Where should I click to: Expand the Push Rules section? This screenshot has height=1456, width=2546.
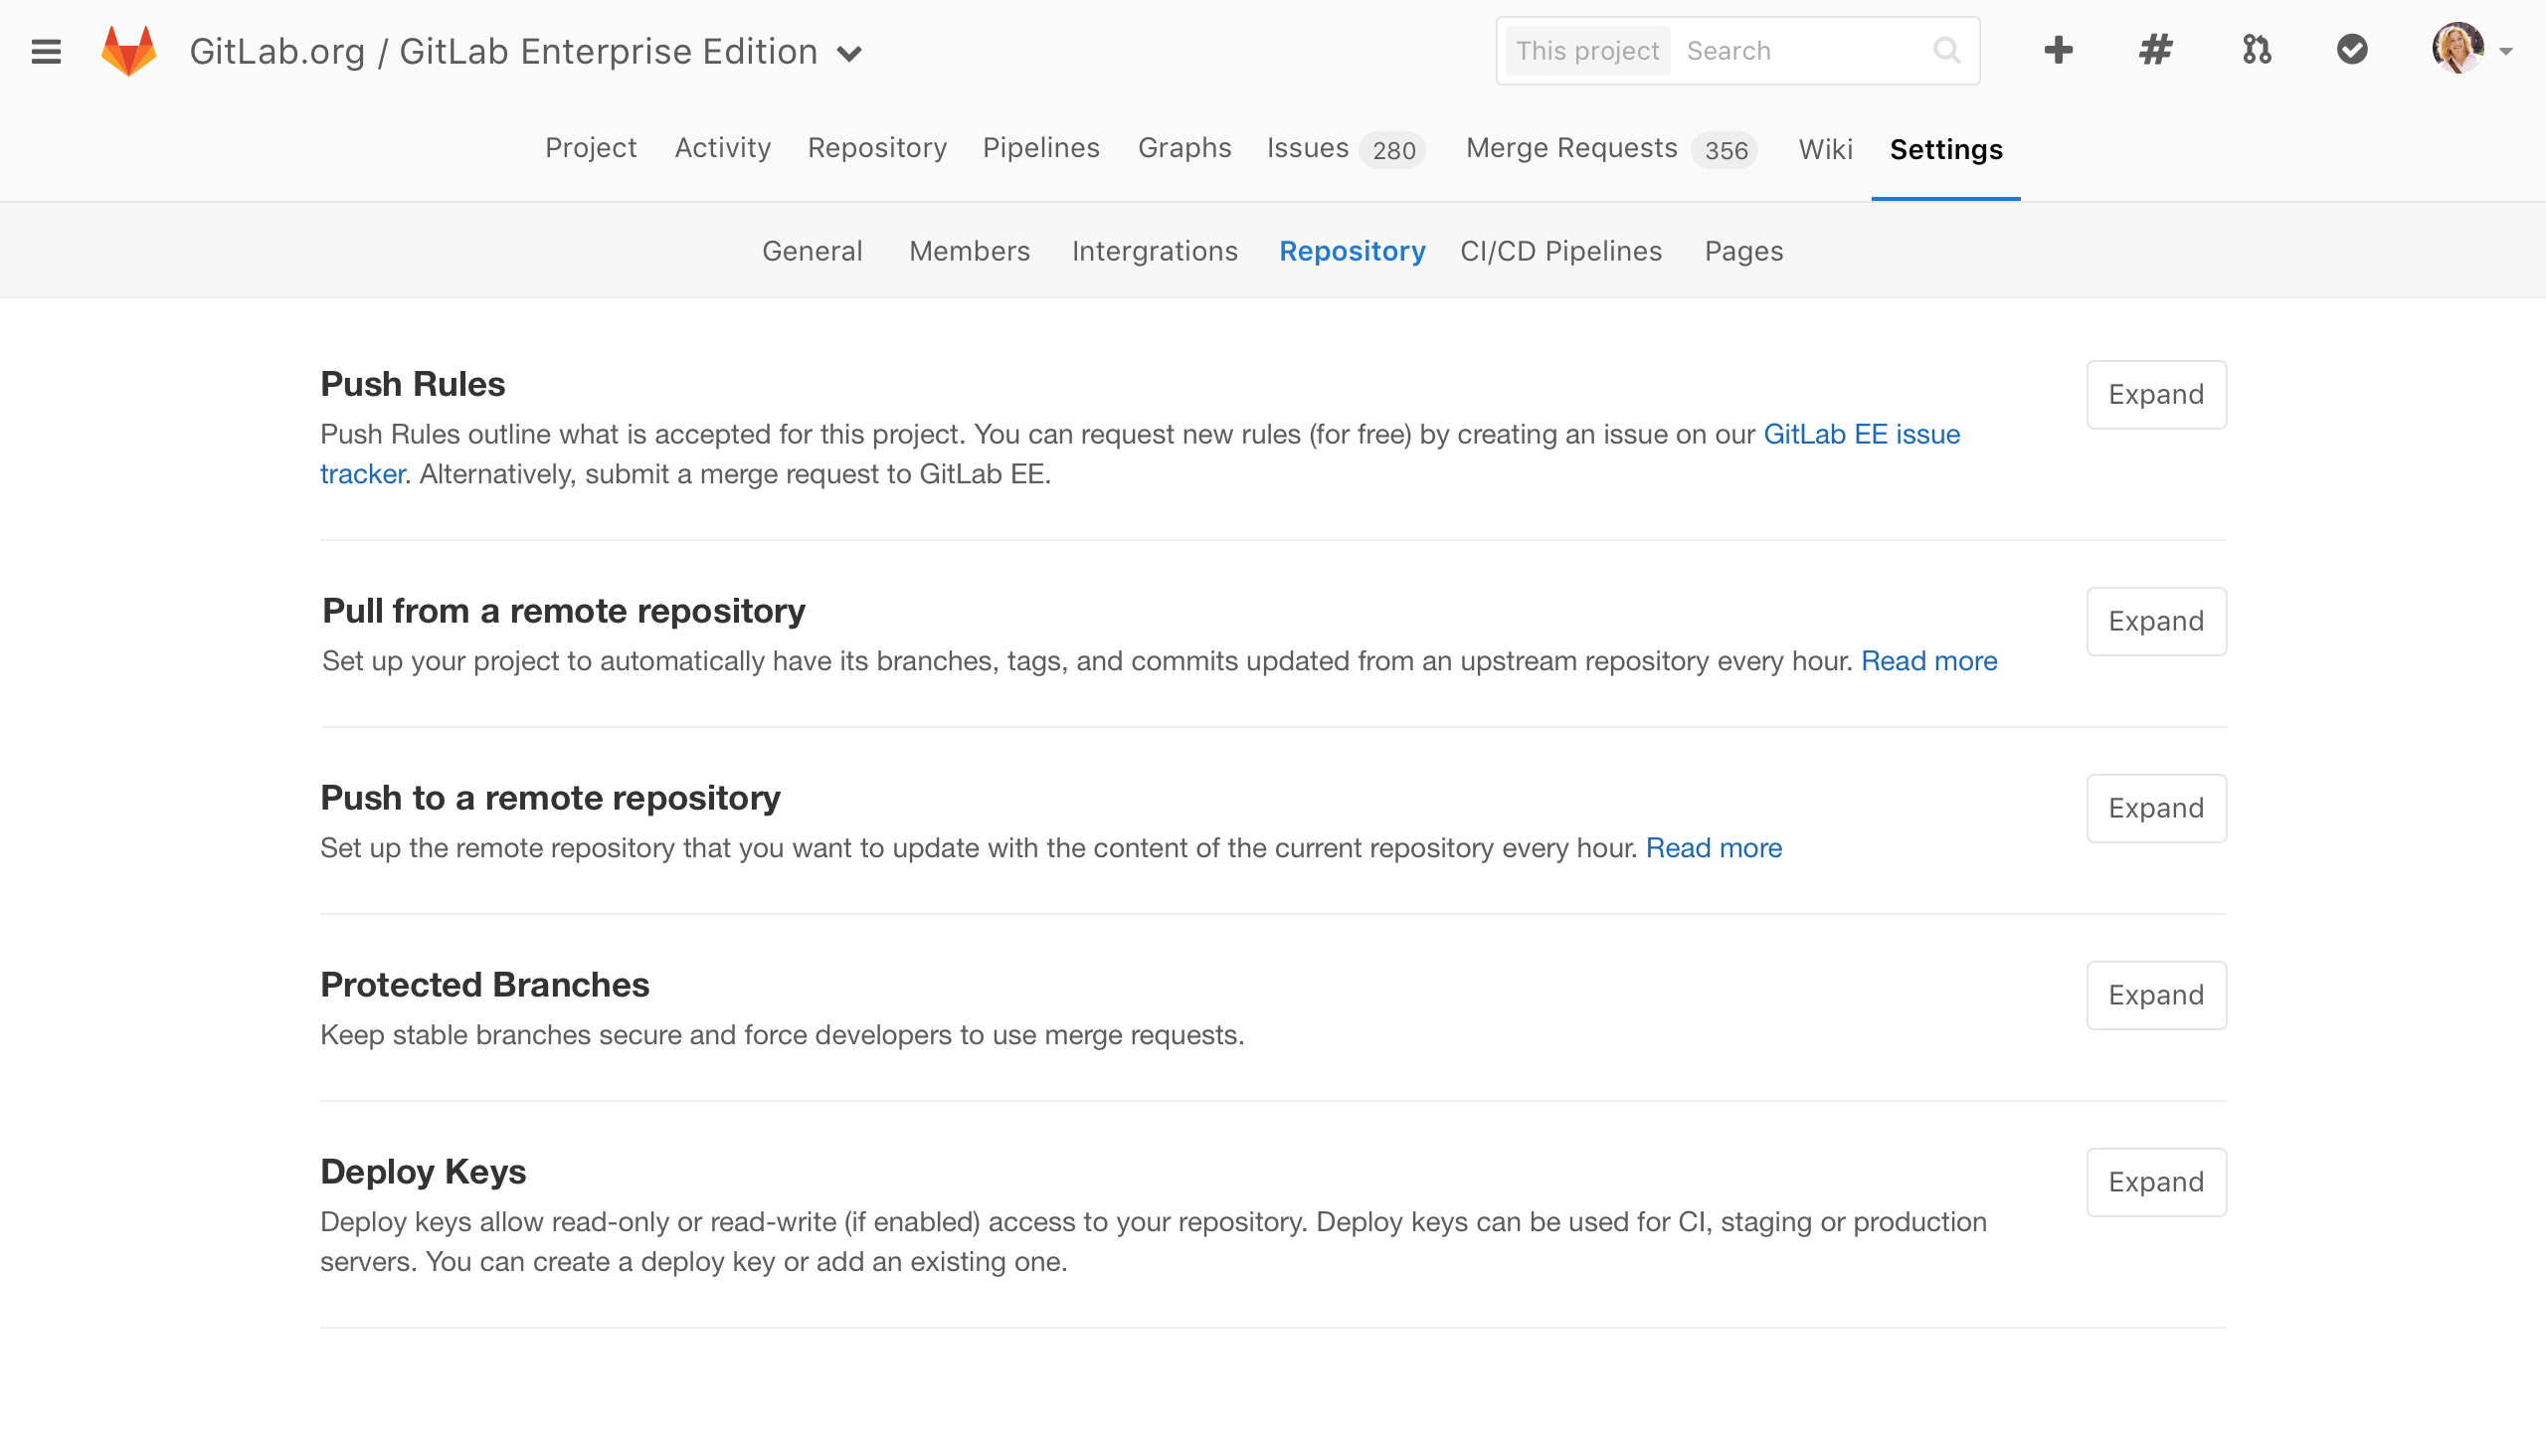[2156, 394]
